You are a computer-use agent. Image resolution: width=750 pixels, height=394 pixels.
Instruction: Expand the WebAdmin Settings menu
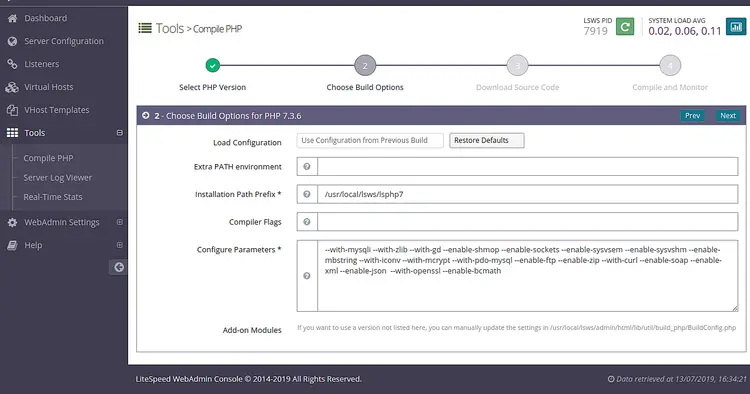point(120,222)
